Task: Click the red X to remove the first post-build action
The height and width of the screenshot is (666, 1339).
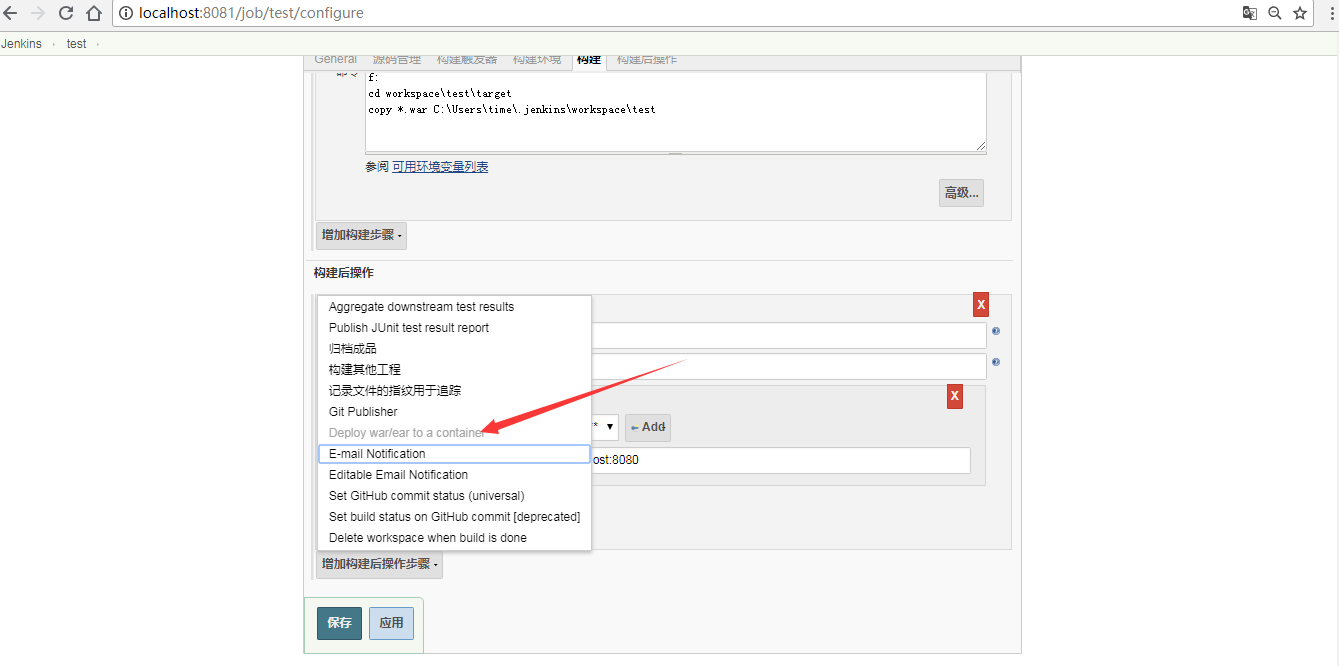Action: (x=980, y=304)
